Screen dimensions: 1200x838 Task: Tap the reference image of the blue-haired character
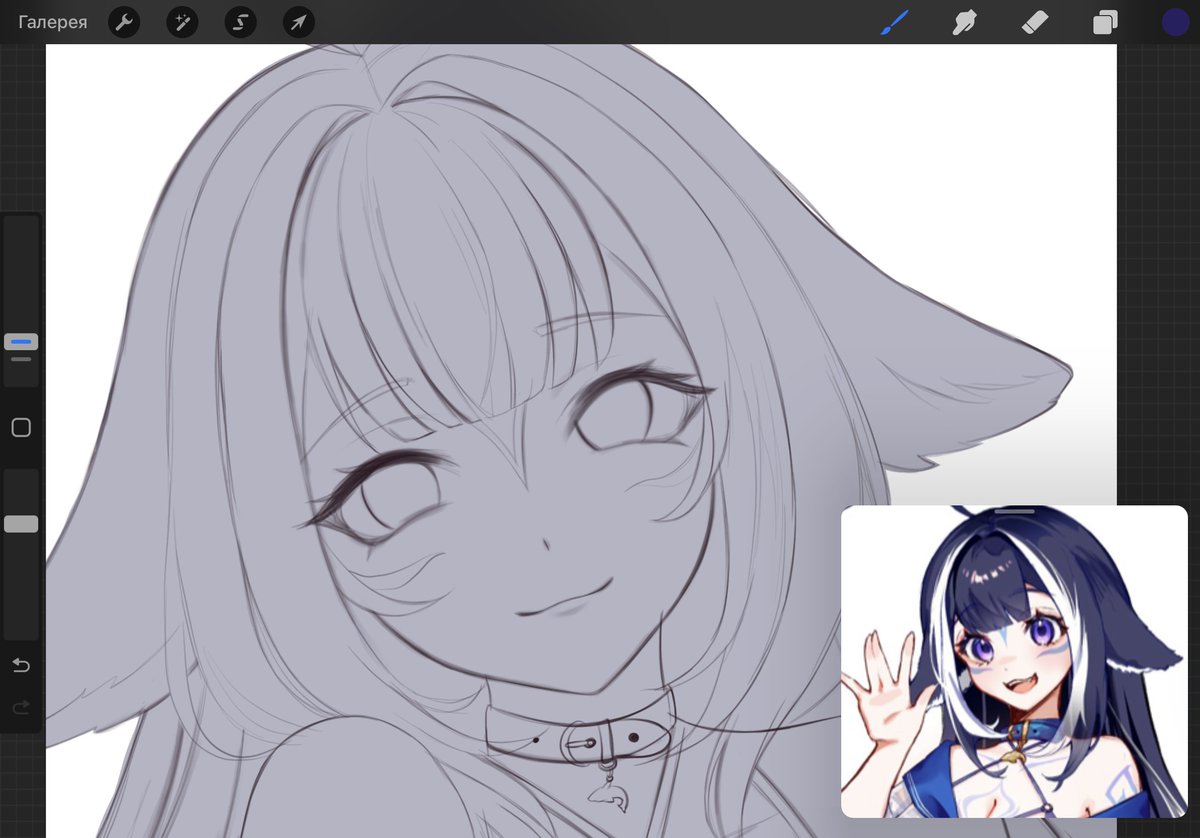tap(1014, 662)
